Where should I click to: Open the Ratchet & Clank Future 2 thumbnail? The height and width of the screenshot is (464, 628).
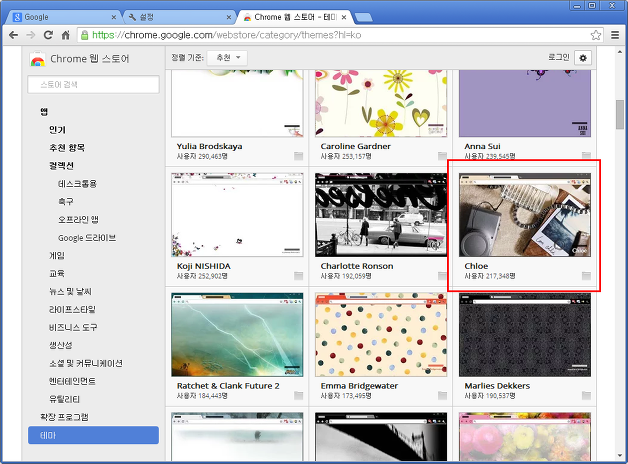coord(237,335)
